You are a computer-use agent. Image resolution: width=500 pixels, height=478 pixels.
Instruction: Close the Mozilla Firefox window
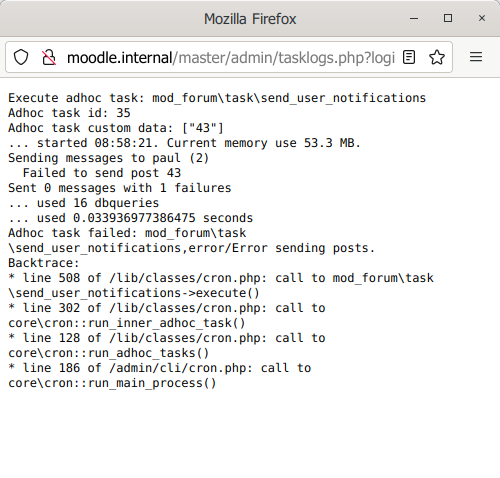(482, 18)
